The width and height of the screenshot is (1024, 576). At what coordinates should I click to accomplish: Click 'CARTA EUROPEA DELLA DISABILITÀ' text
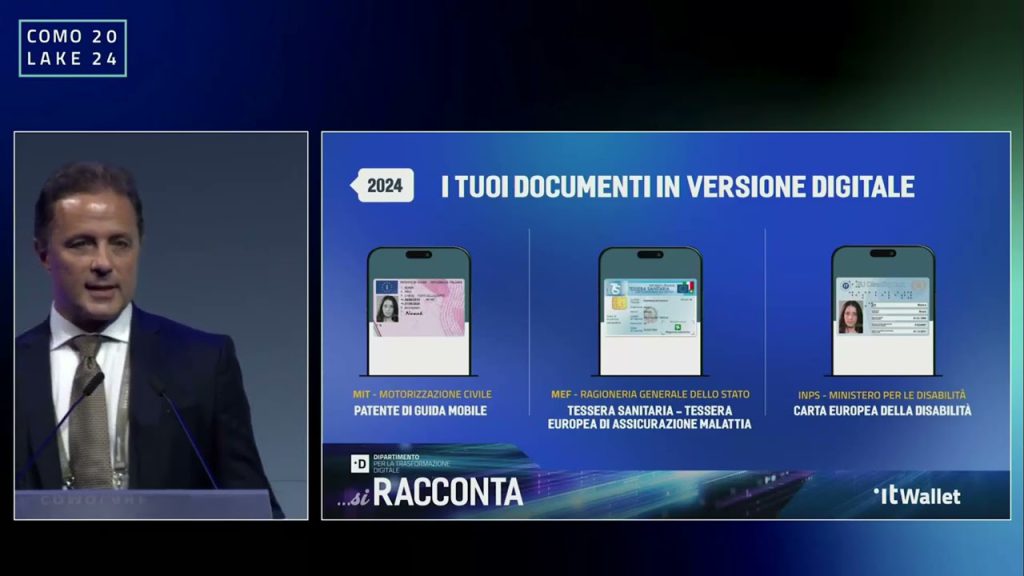tap(882, 411)
